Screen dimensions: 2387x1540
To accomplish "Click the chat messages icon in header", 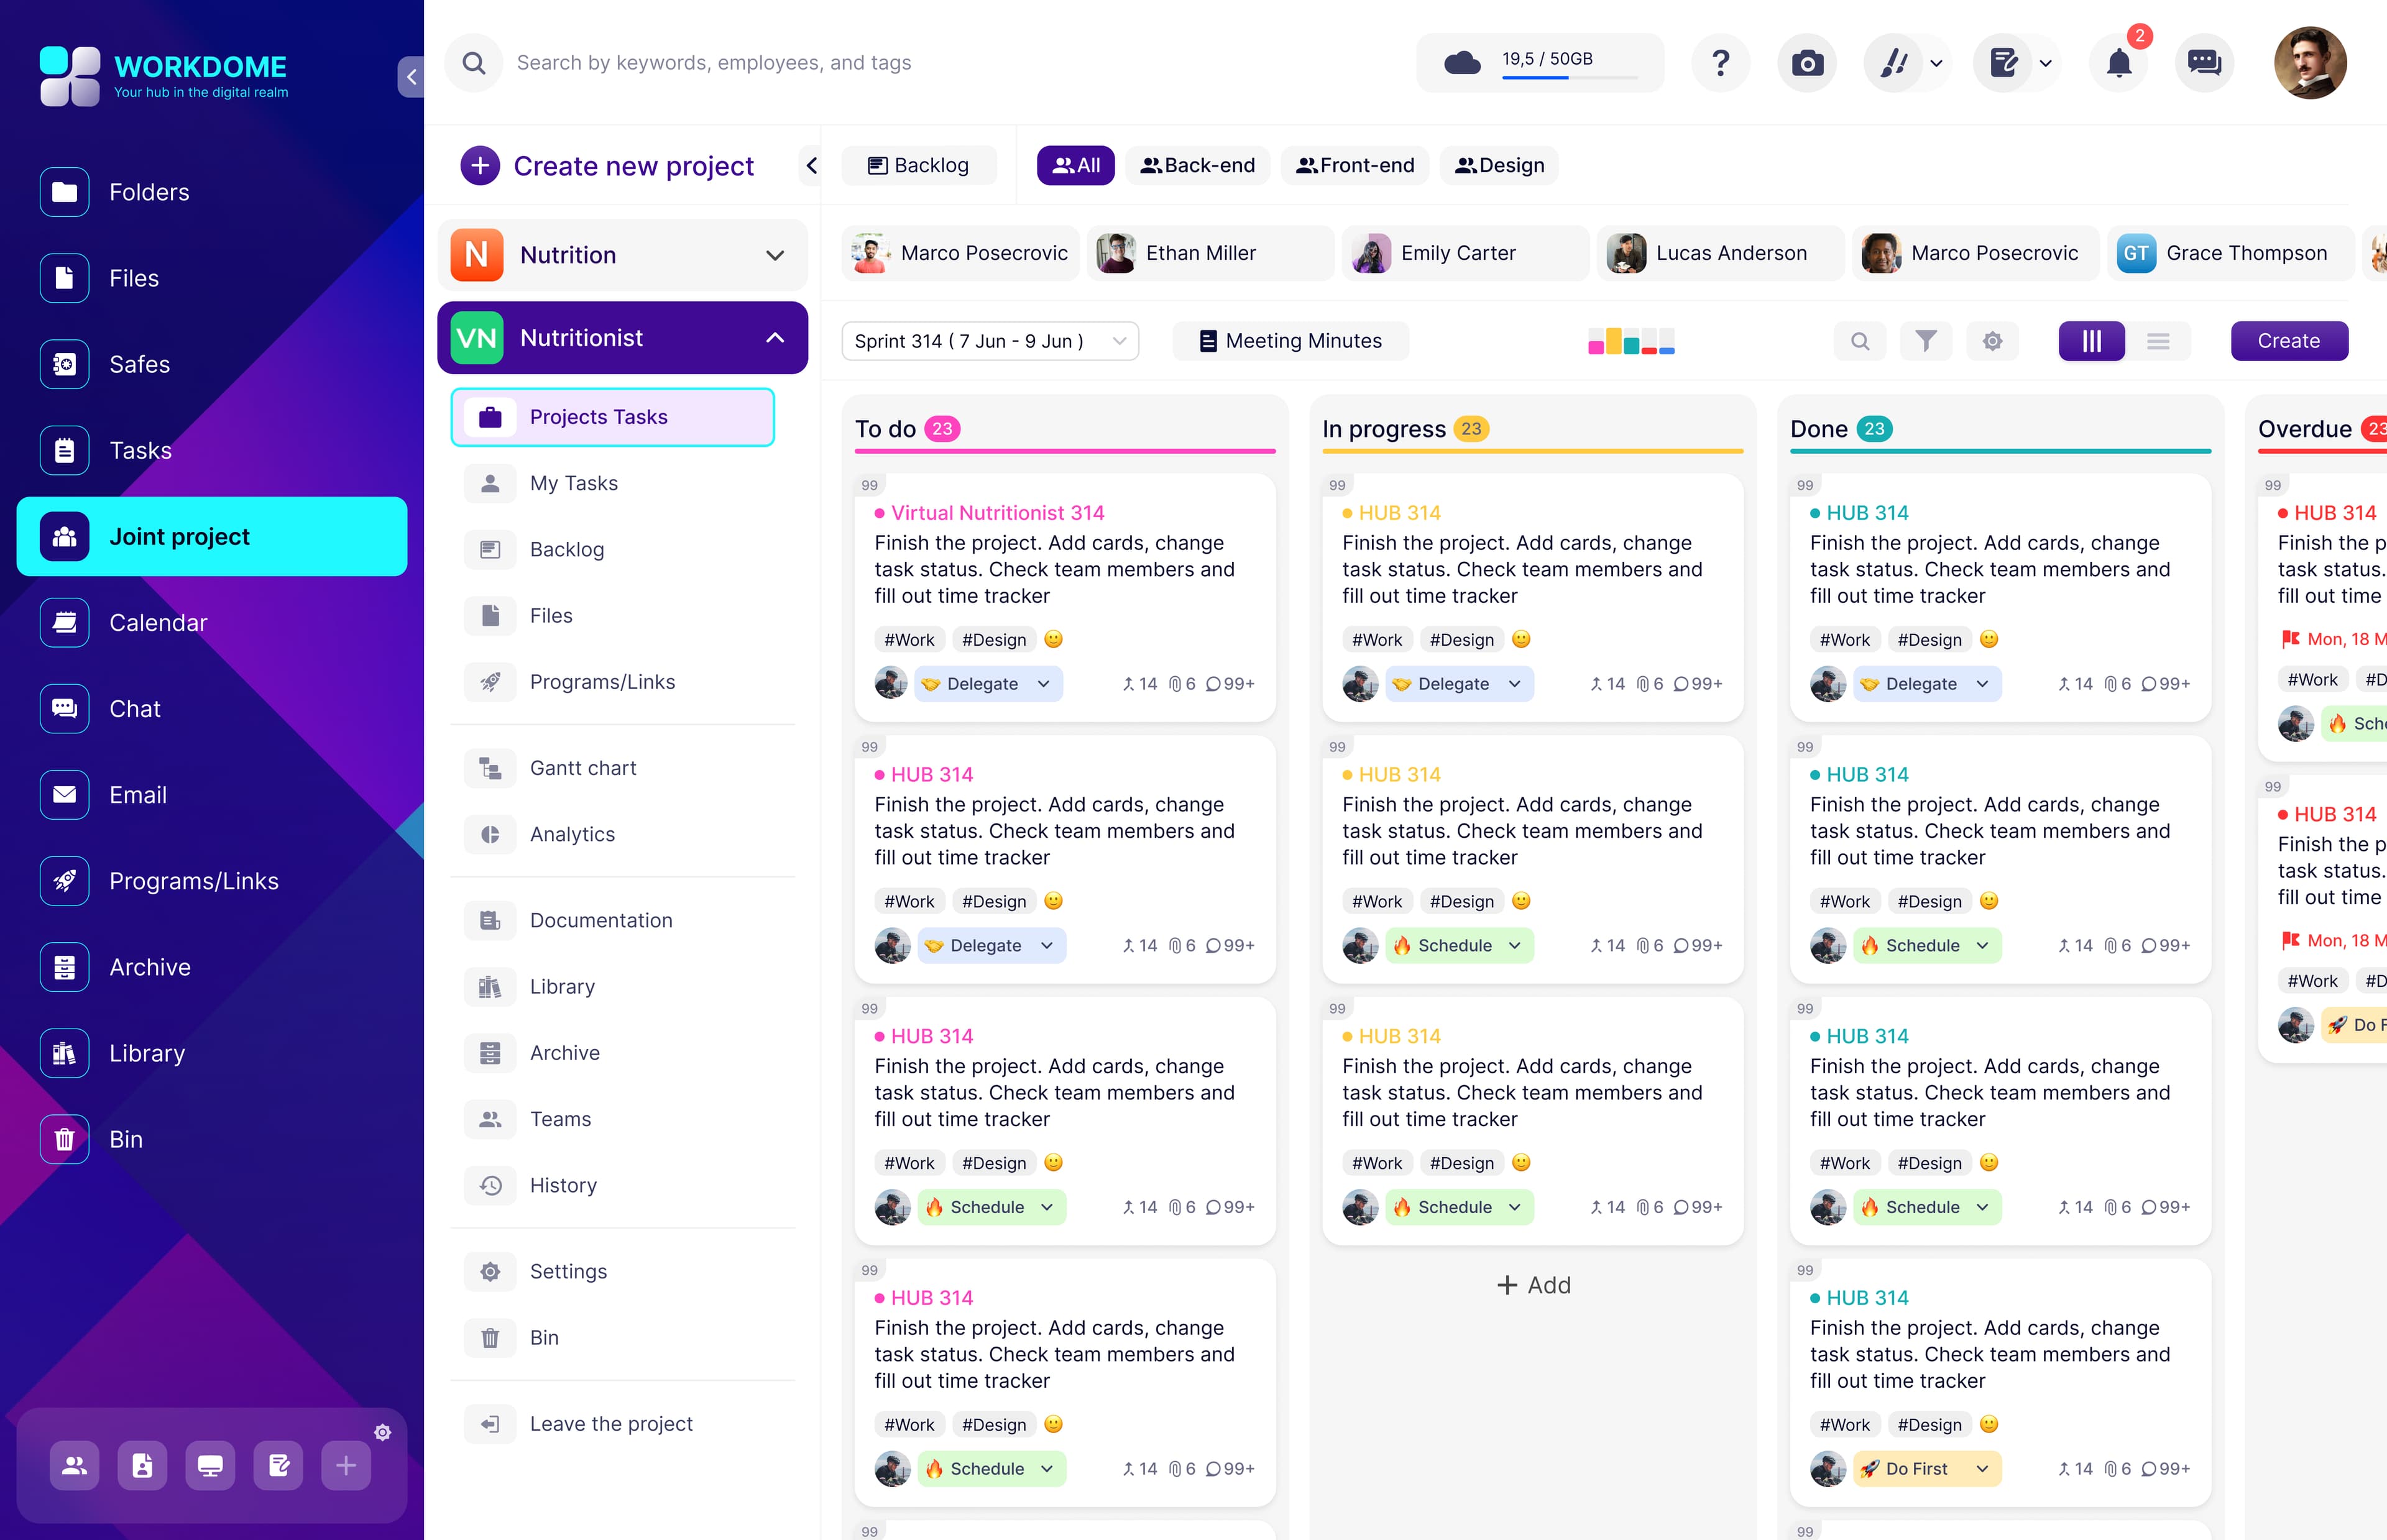I will pyautogui.click(x=2204, y=64).
